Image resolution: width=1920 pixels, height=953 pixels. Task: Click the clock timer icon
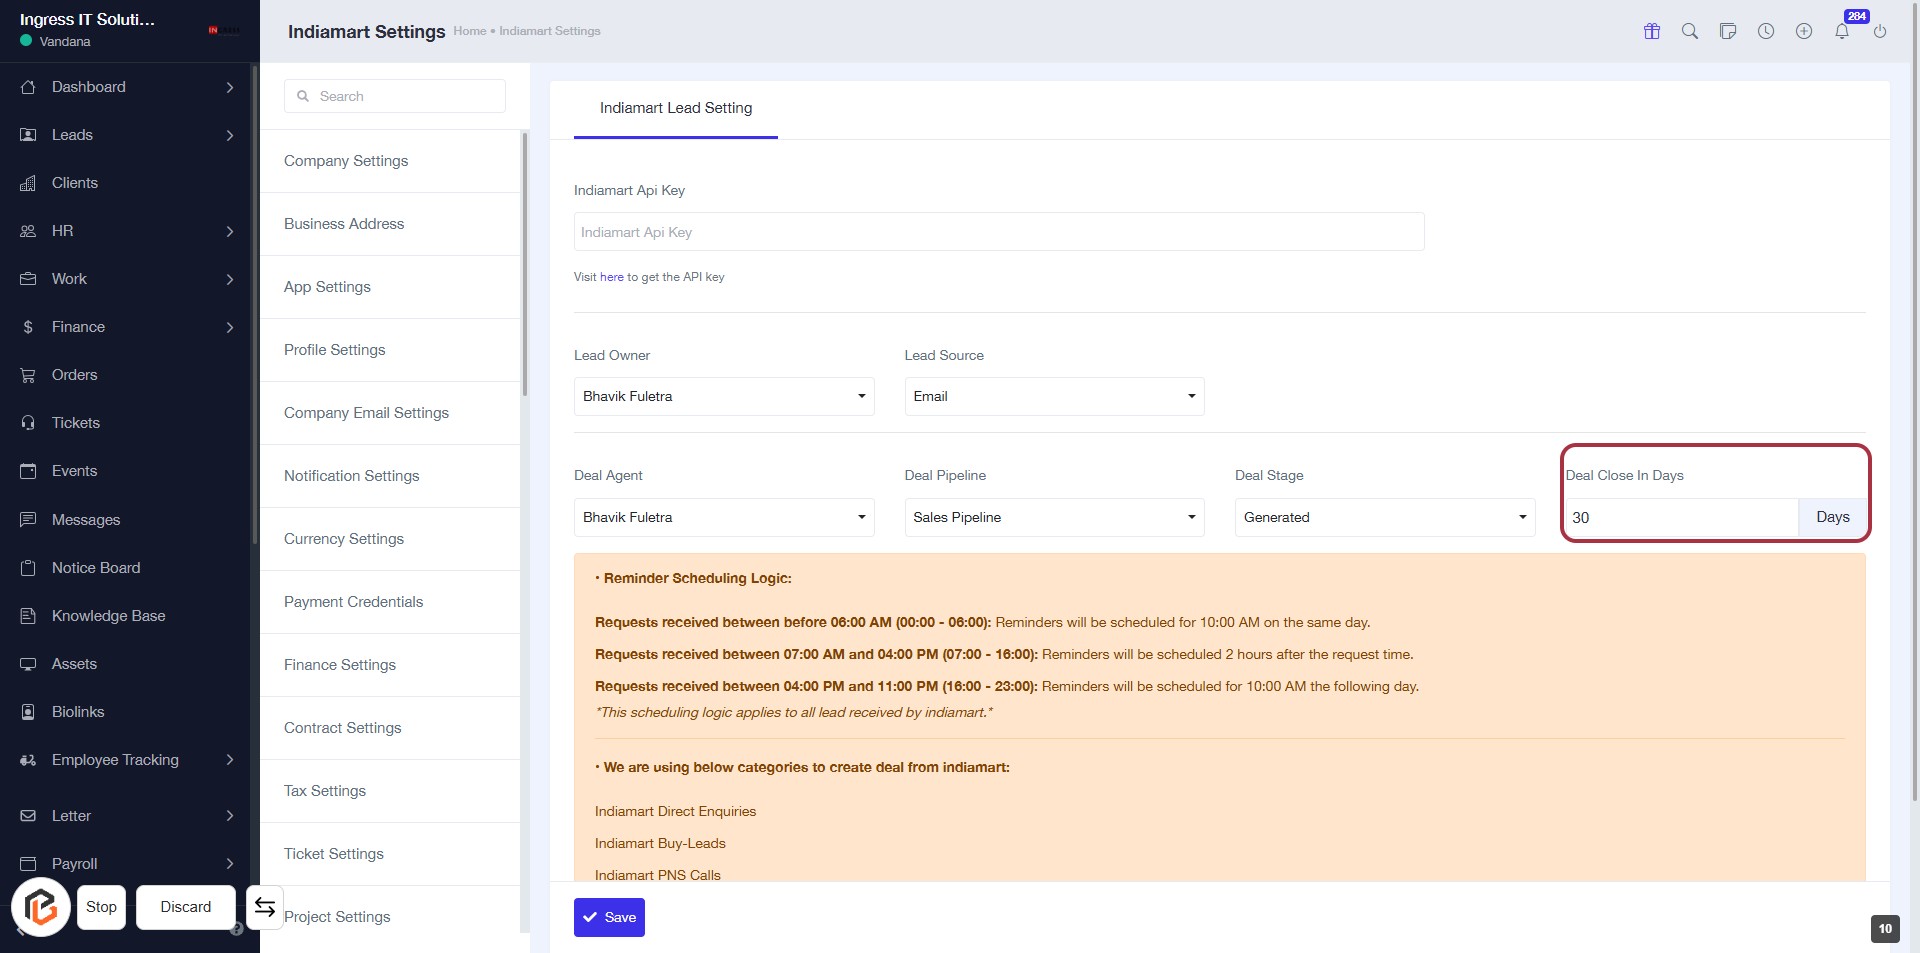pos(1766,31)
